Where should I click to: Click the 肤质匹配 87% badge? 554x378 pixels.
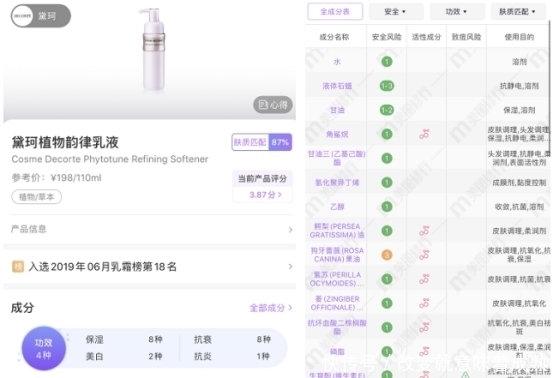click(262, 142)
